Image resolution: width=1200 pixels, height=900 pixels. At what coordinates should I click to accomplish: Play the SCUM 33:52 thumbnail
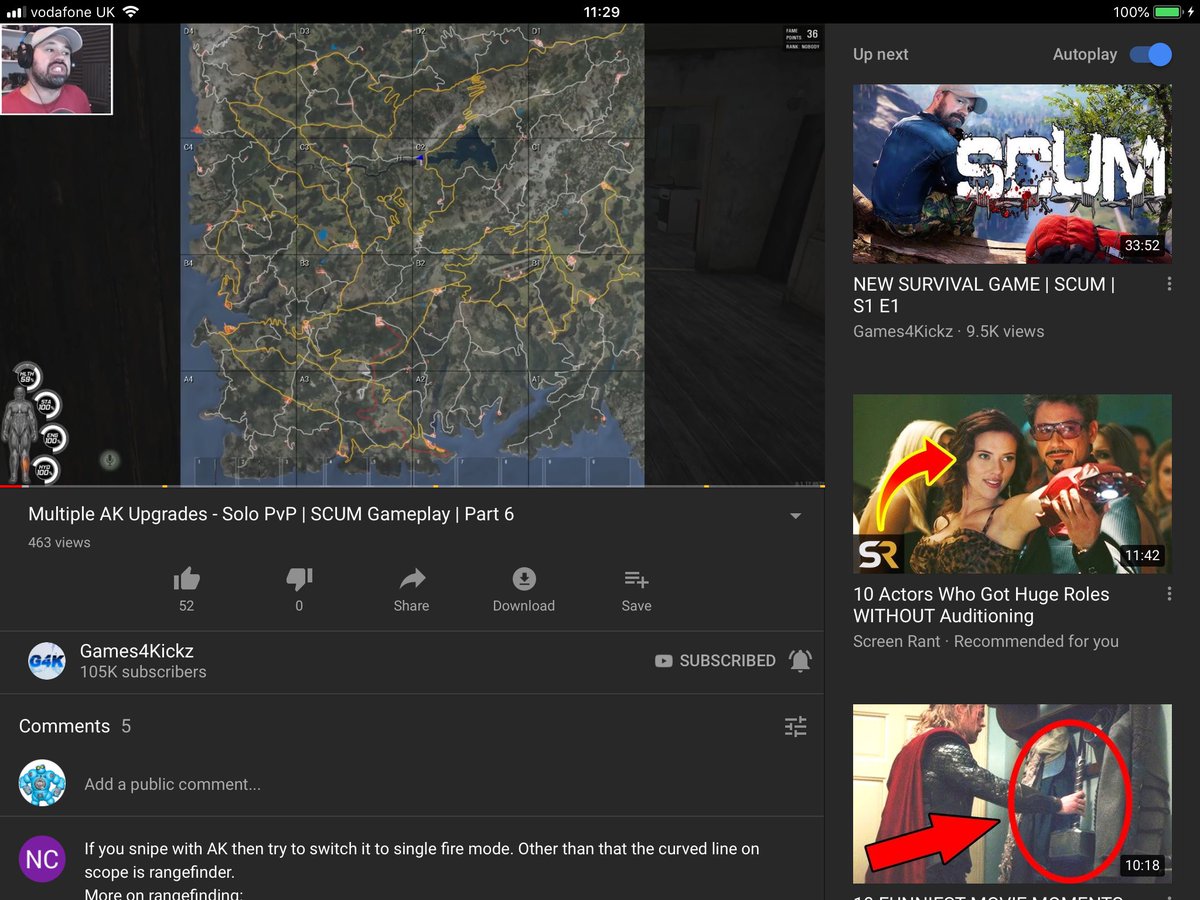pyautogui.click(x=1012, y=174)
